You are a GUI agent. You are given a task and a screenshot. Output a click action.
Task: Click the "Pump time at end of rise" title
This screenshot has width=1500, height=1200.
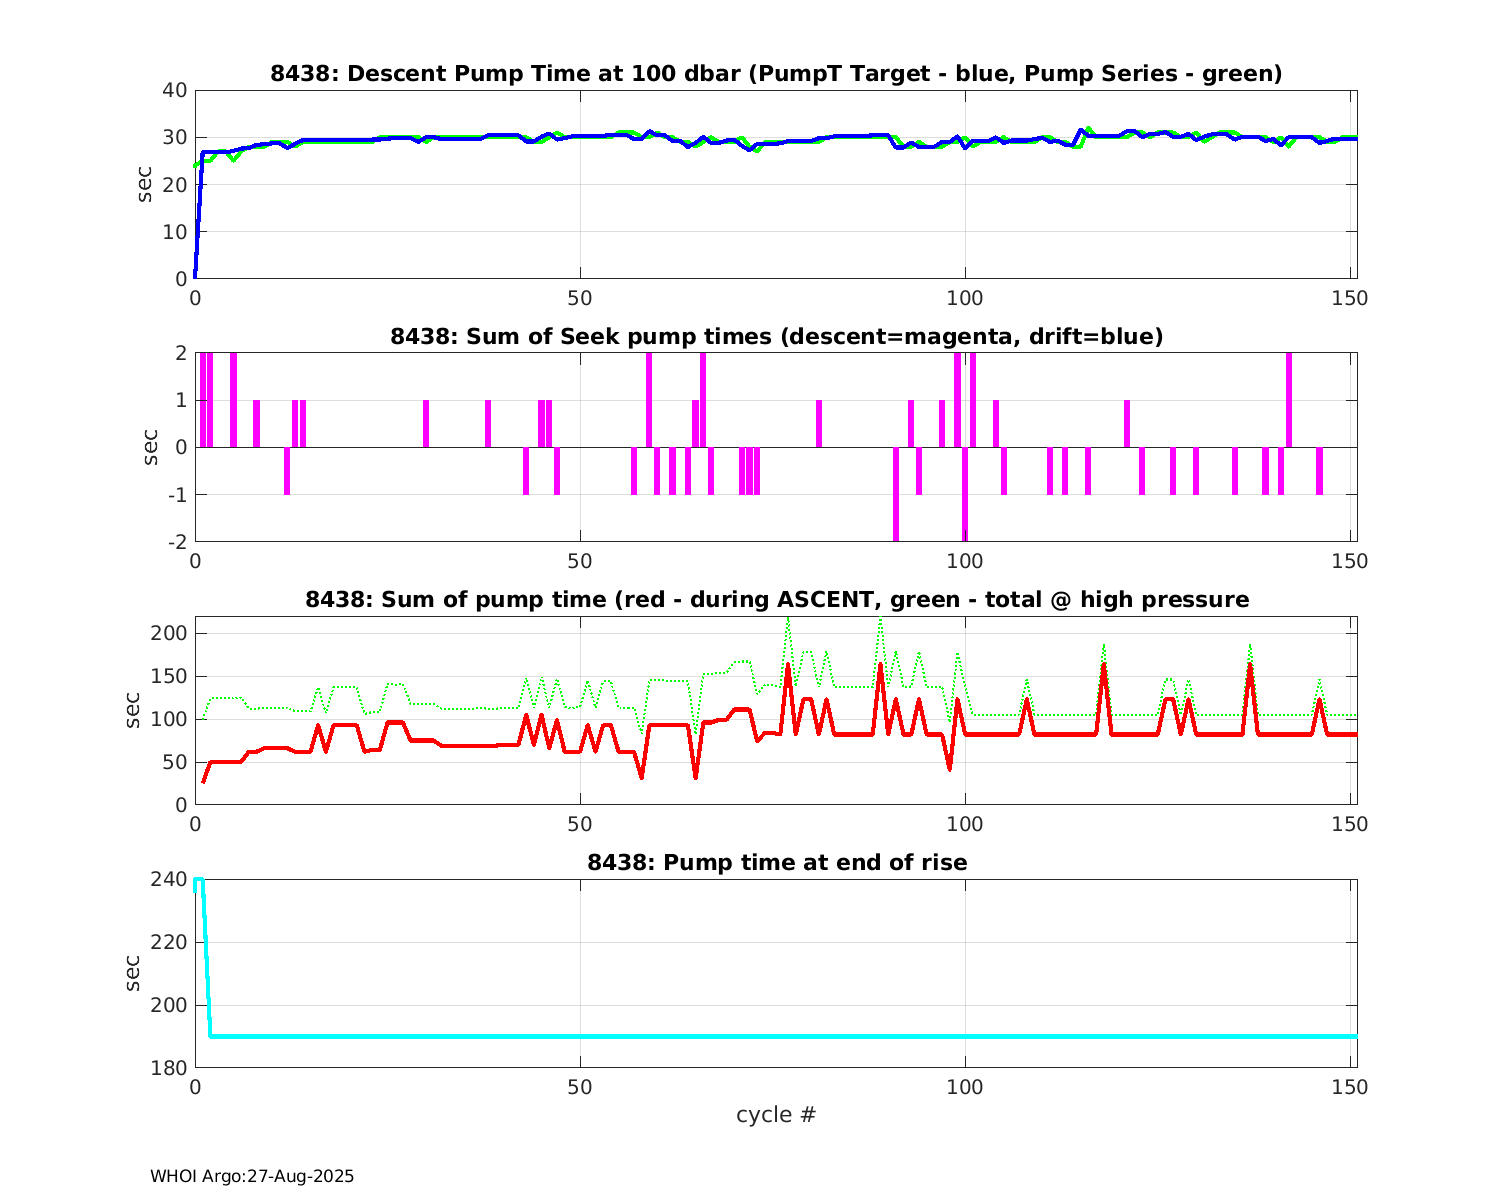click(x=776, y=862)
